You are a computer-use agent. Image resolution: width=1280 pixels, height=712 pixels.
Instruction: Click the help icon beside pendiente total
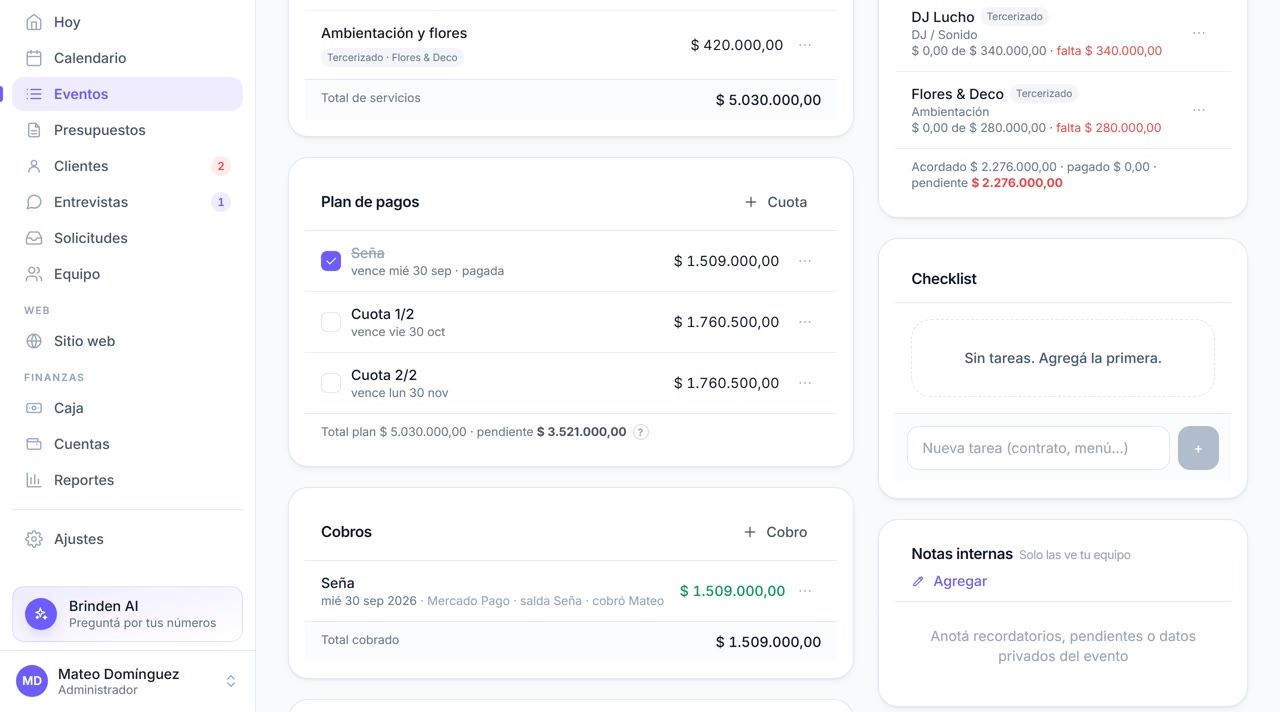[x=641, y=432]
